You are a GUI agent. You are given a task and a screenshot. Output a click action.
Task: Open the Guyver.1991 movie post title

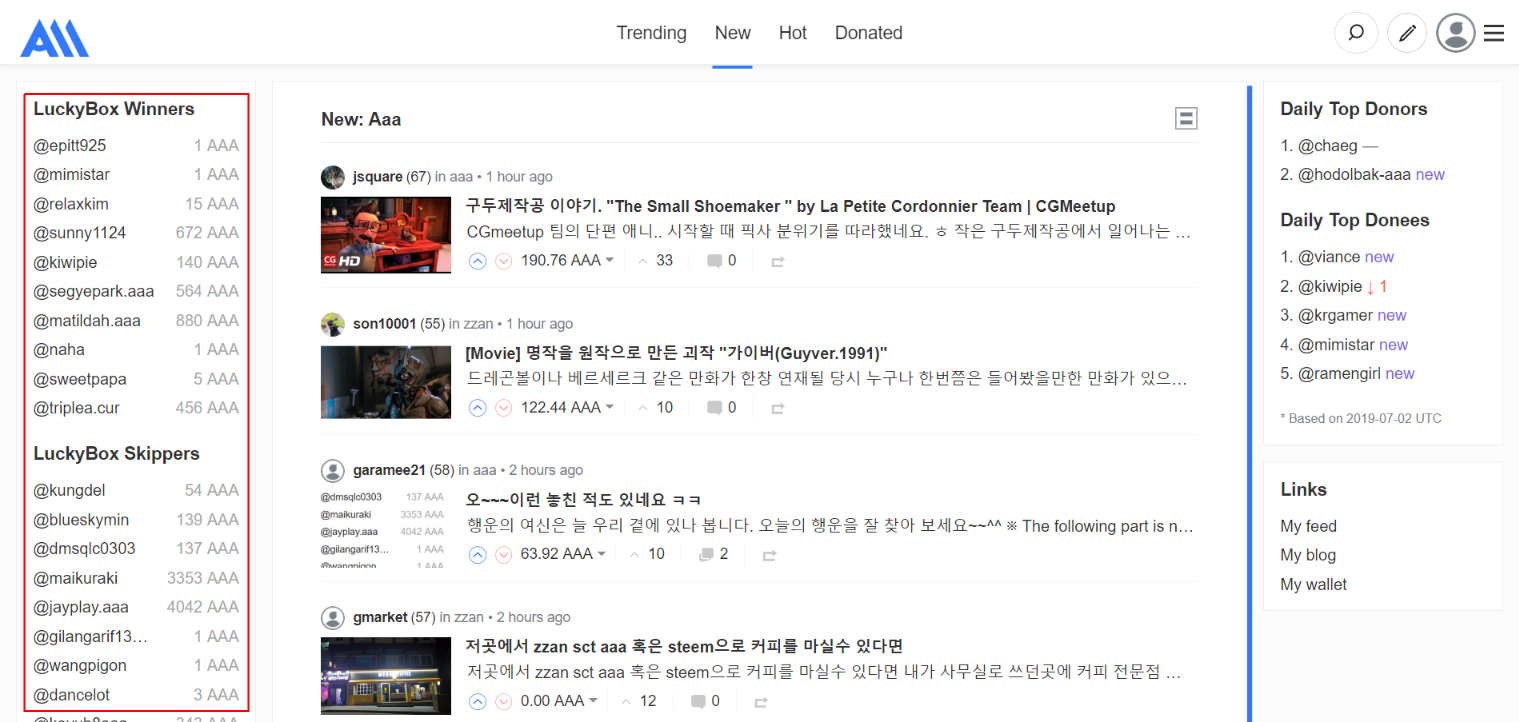coord(676,353)
